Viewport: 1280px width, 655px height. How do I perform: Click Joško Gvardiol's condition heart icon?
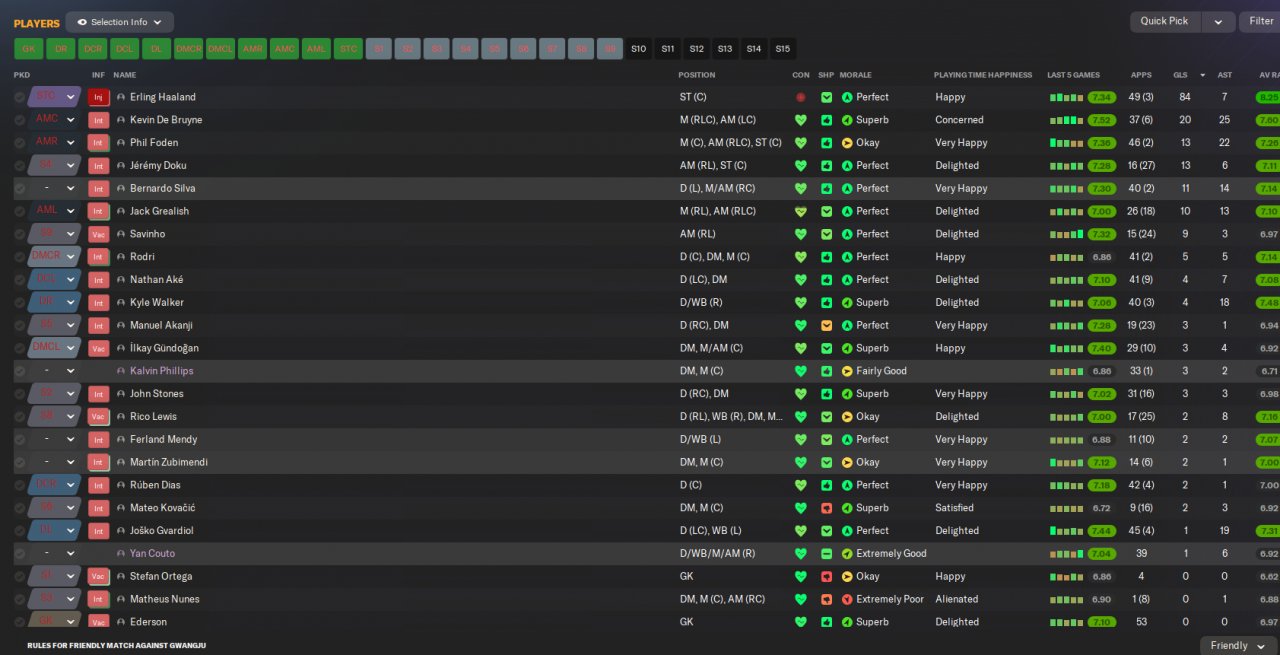[800, 531]
